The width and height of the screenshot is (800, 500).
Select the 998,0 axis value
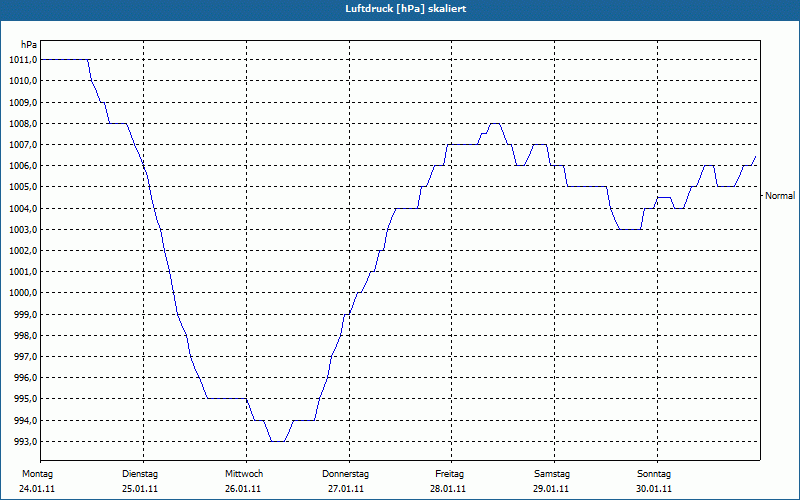(x=26, y=336)
